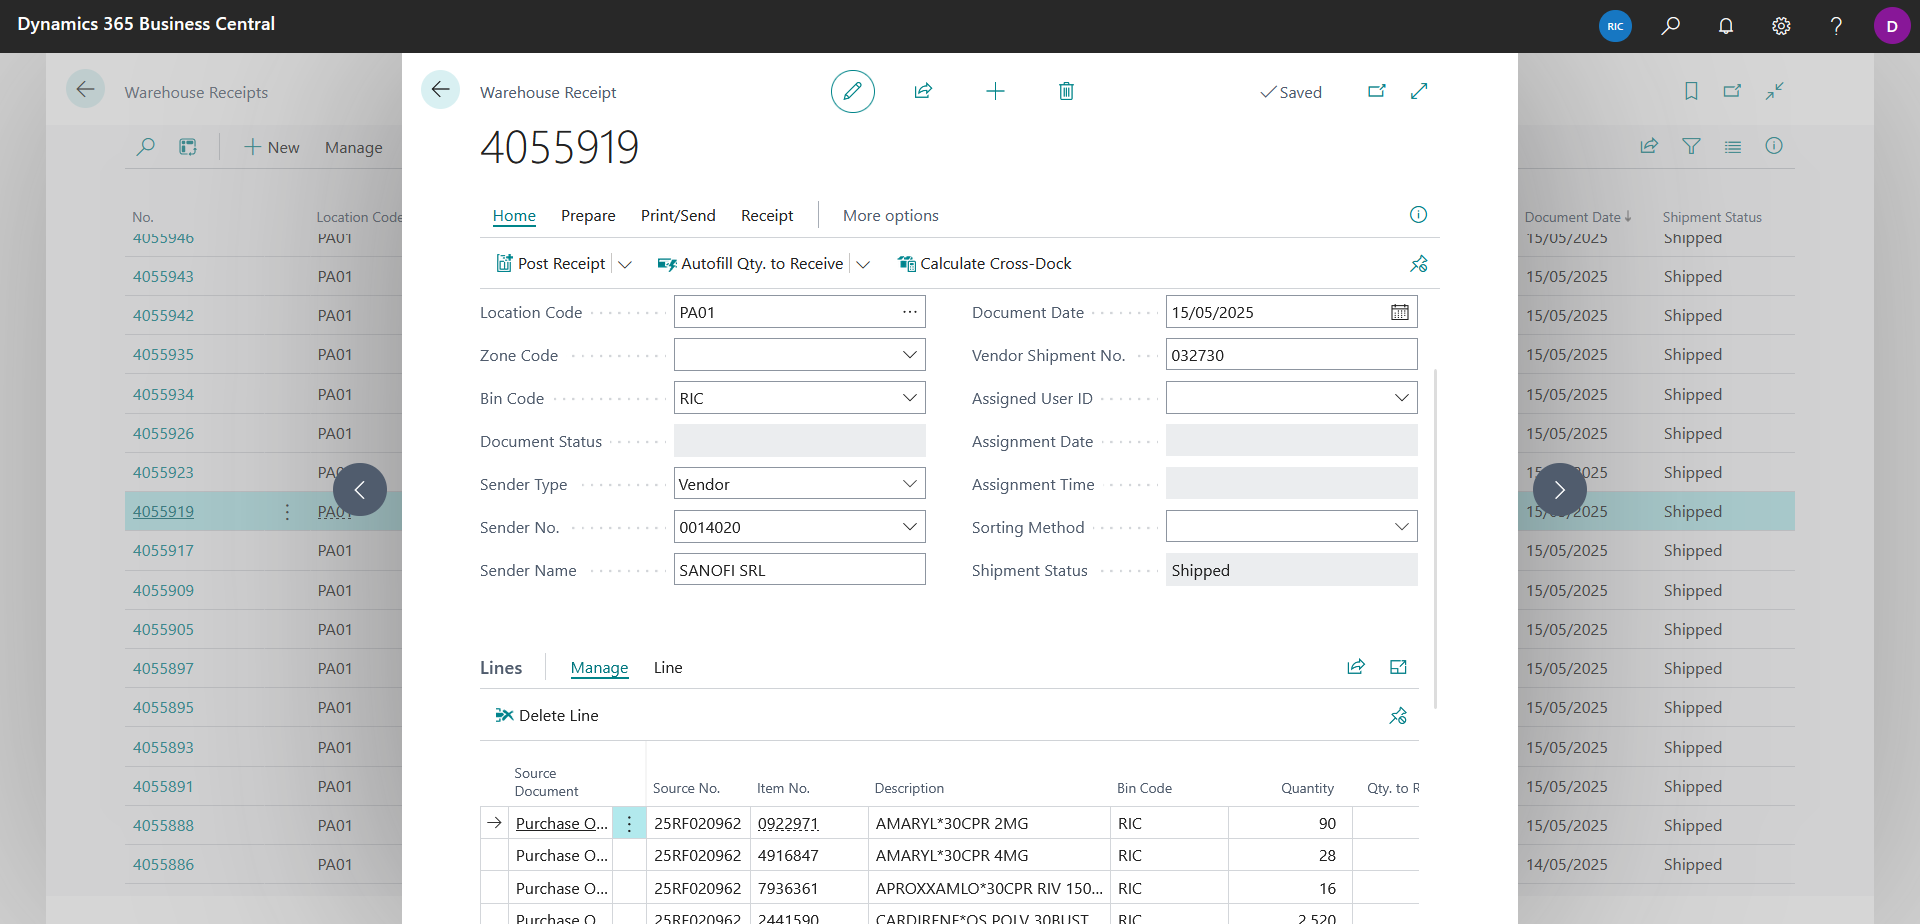Click Autofill Qty. to Receive button

750,264
